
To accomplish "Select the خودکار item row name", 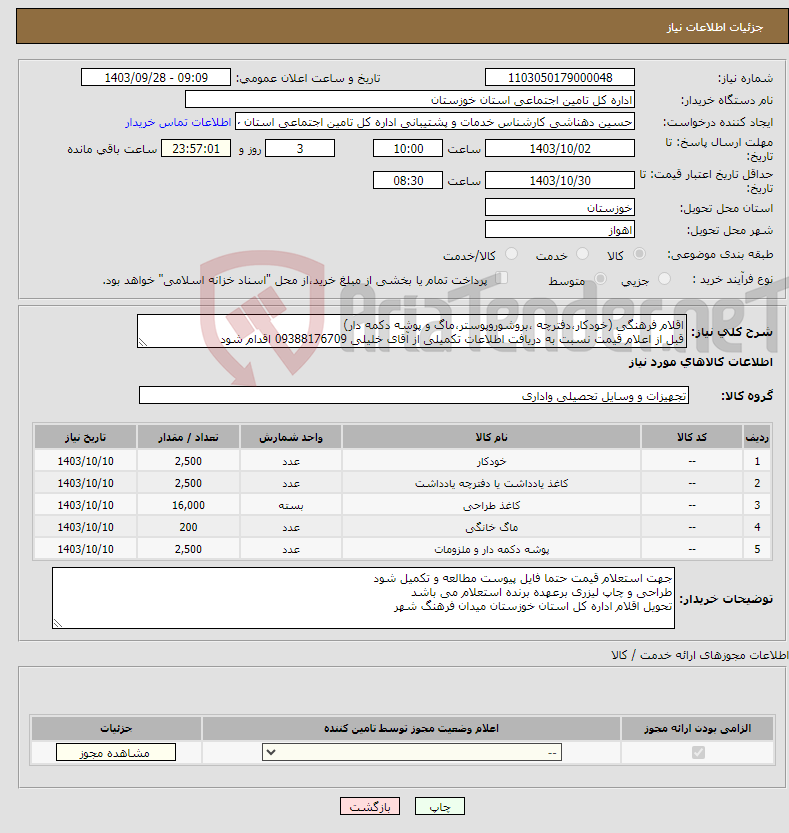I will click(491, 462).
